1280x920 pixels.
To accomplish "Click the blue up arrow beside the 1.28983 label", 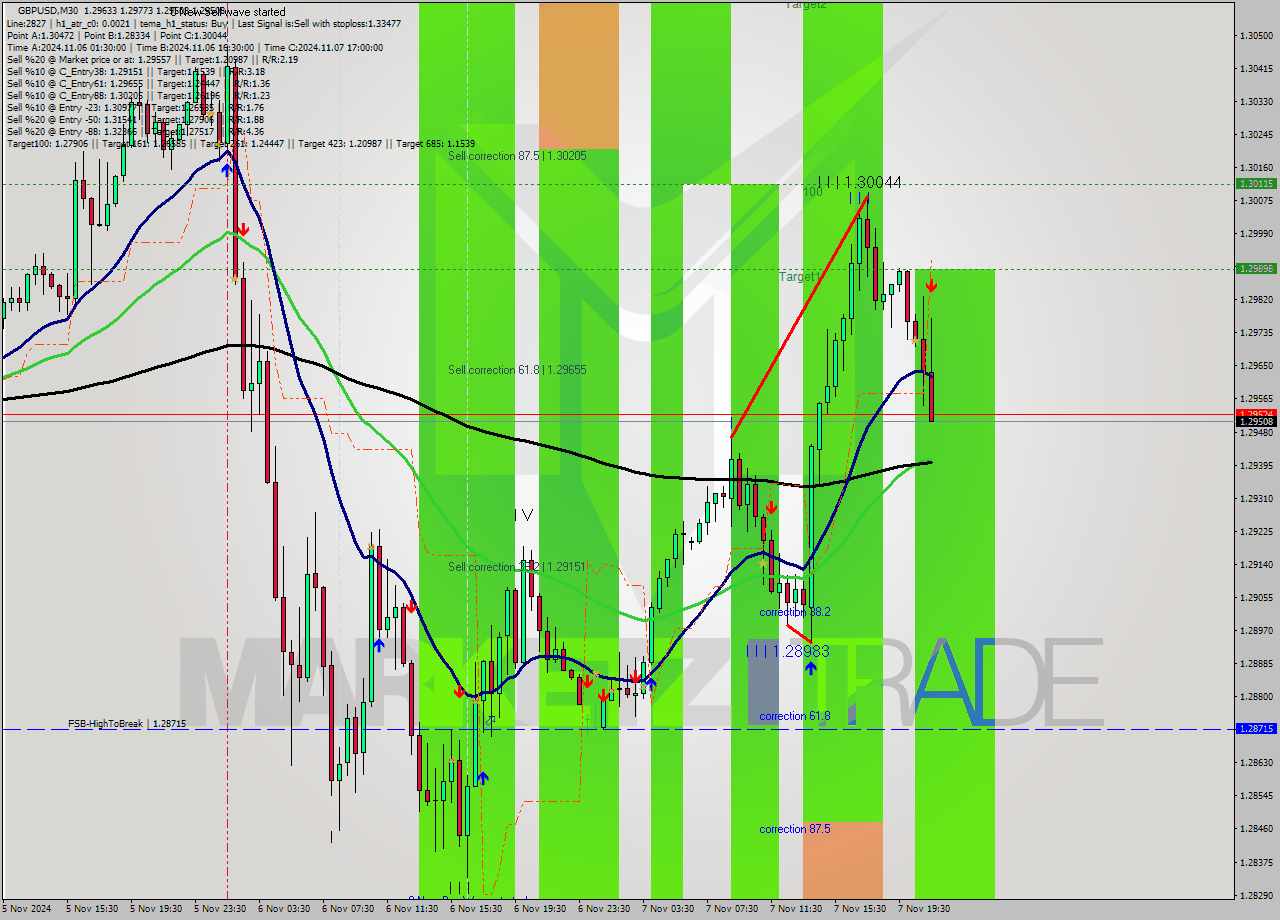I will [811, 667].
